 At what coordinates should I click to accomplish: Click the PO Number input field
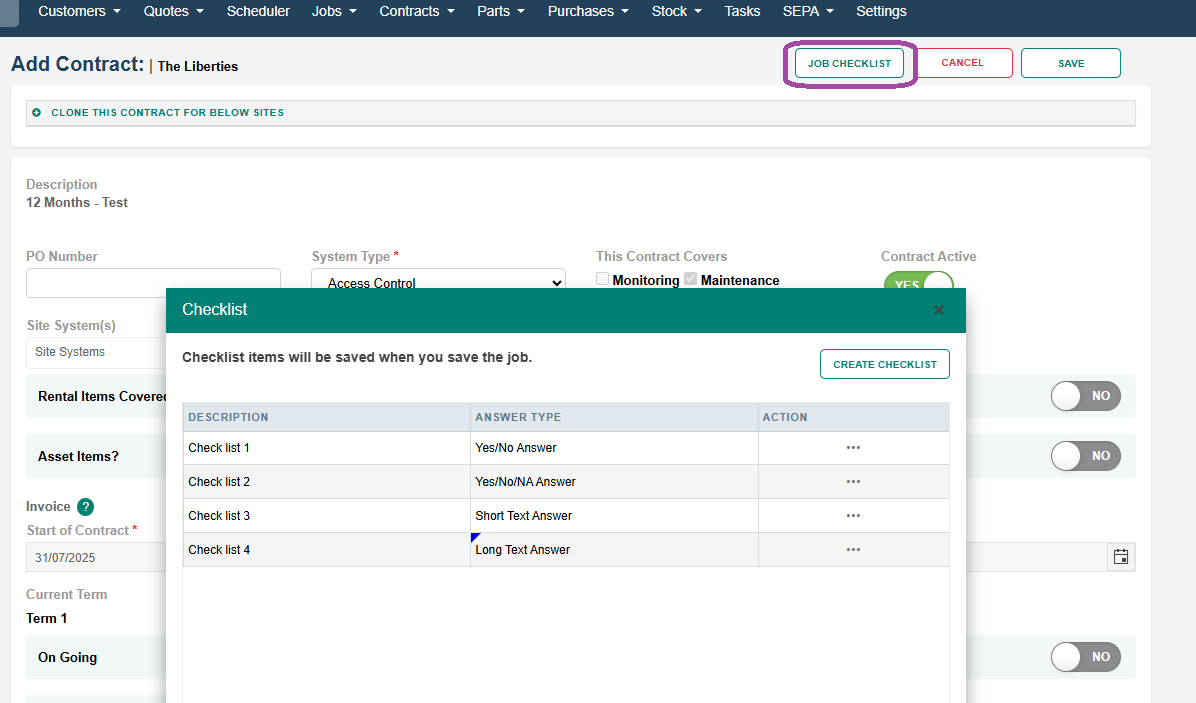click(153, 283)
